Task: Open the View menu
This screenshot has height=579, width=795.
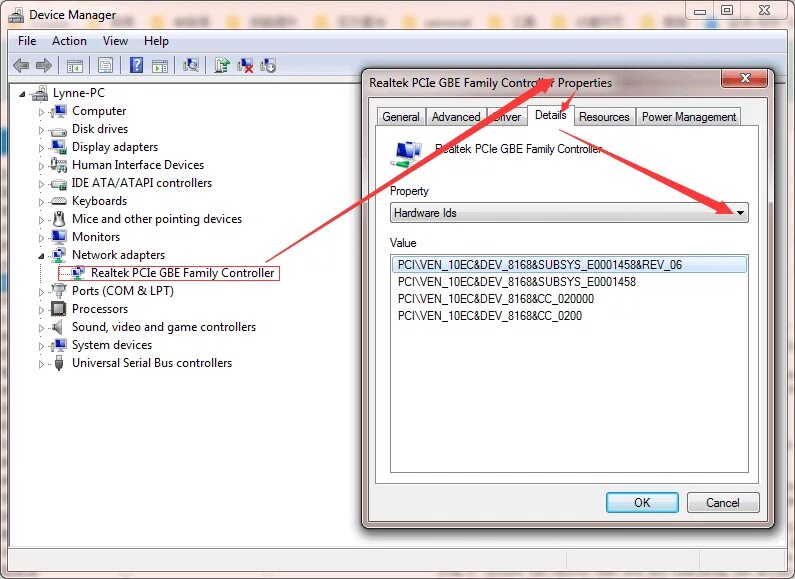Action: 115,41
